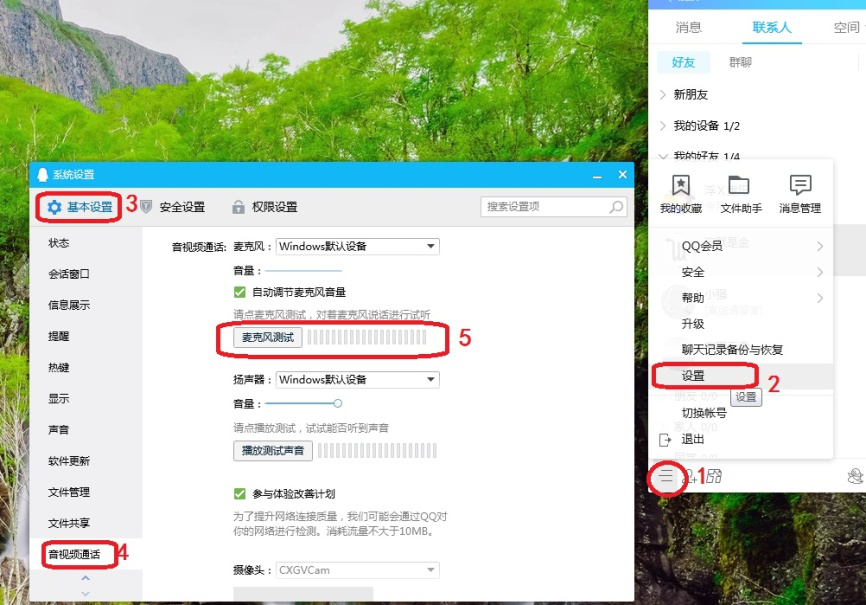Select 文件管理 in settings sidebar
This screenshot has height=605, width=866.
click(69, 492)
